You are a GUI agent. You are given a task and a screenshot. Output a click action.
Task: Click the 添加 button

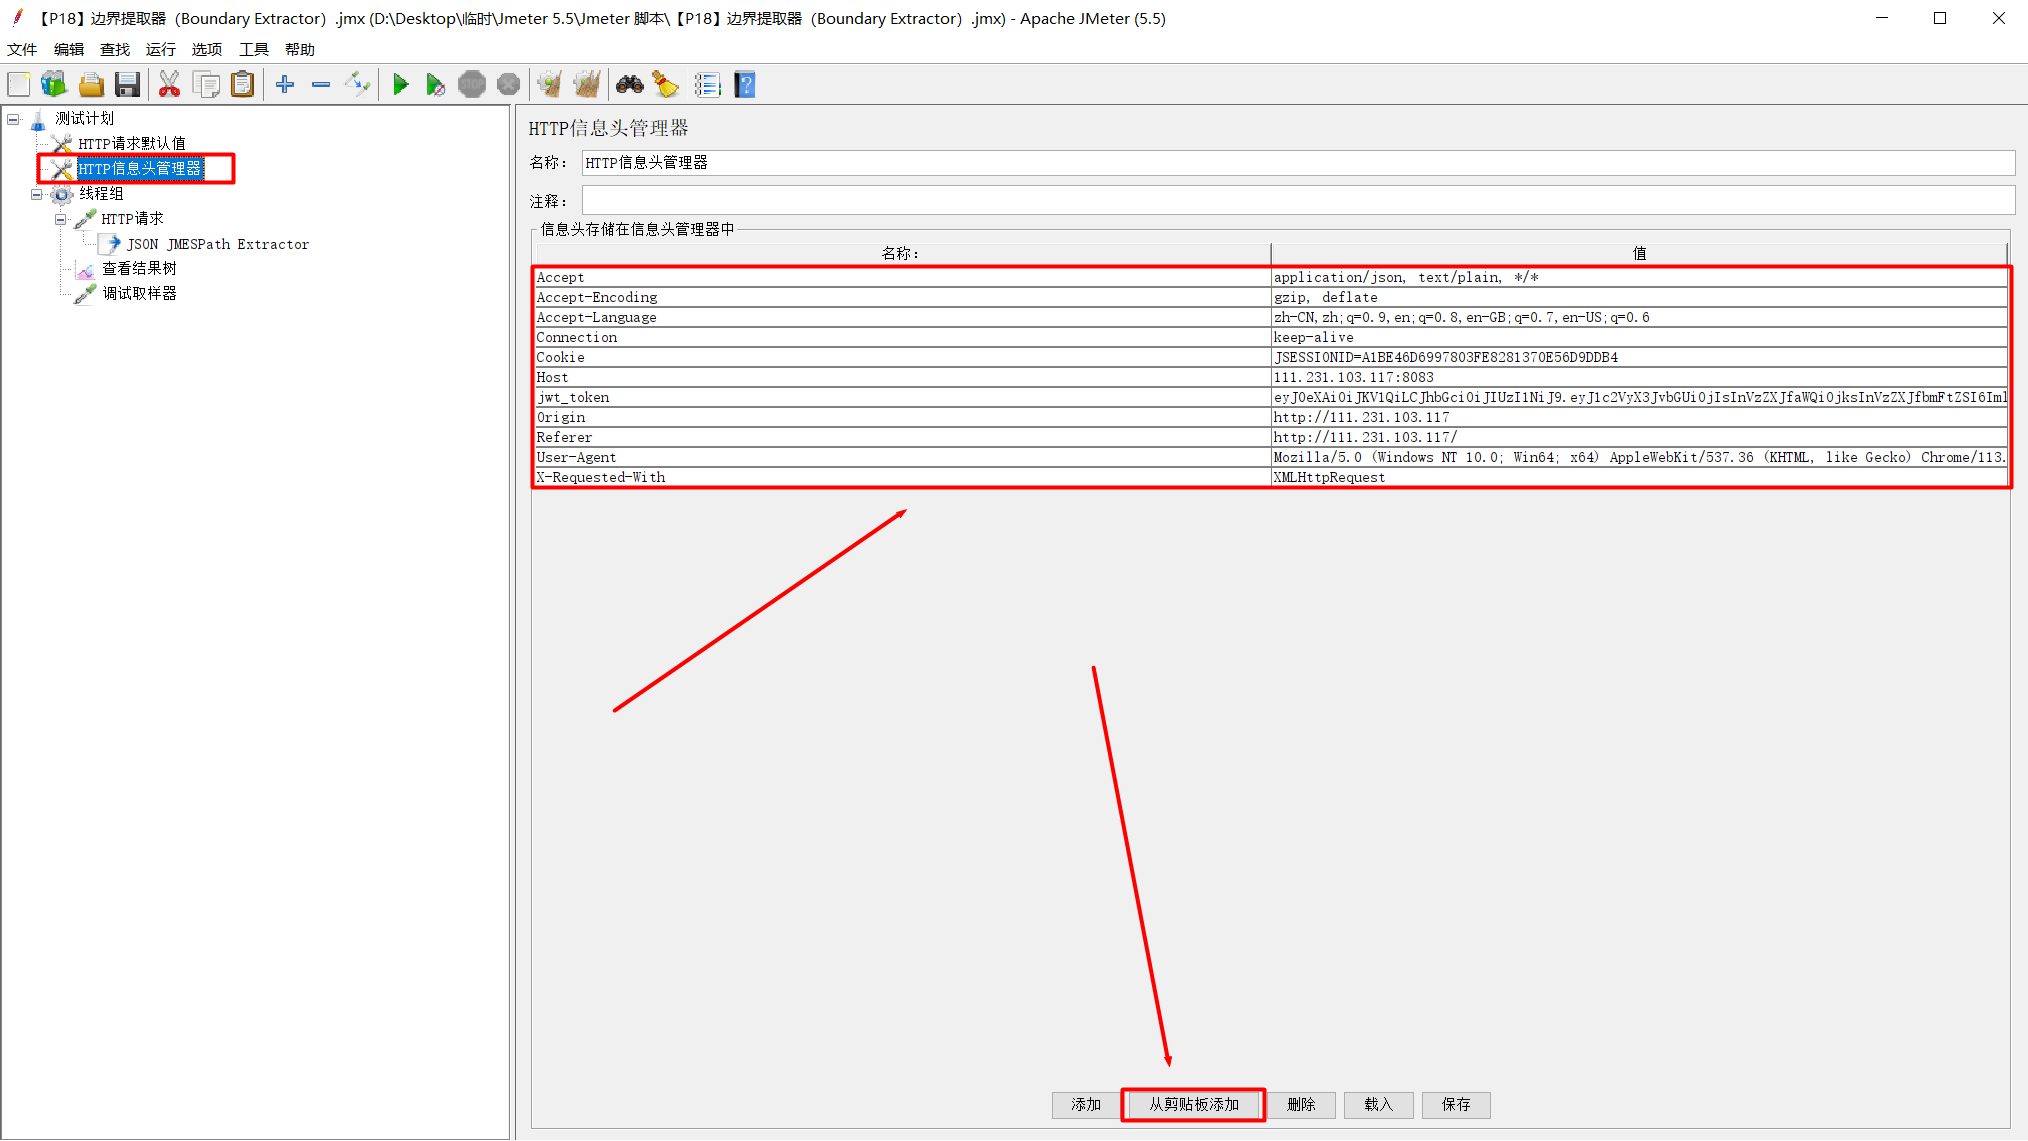1086,1104
